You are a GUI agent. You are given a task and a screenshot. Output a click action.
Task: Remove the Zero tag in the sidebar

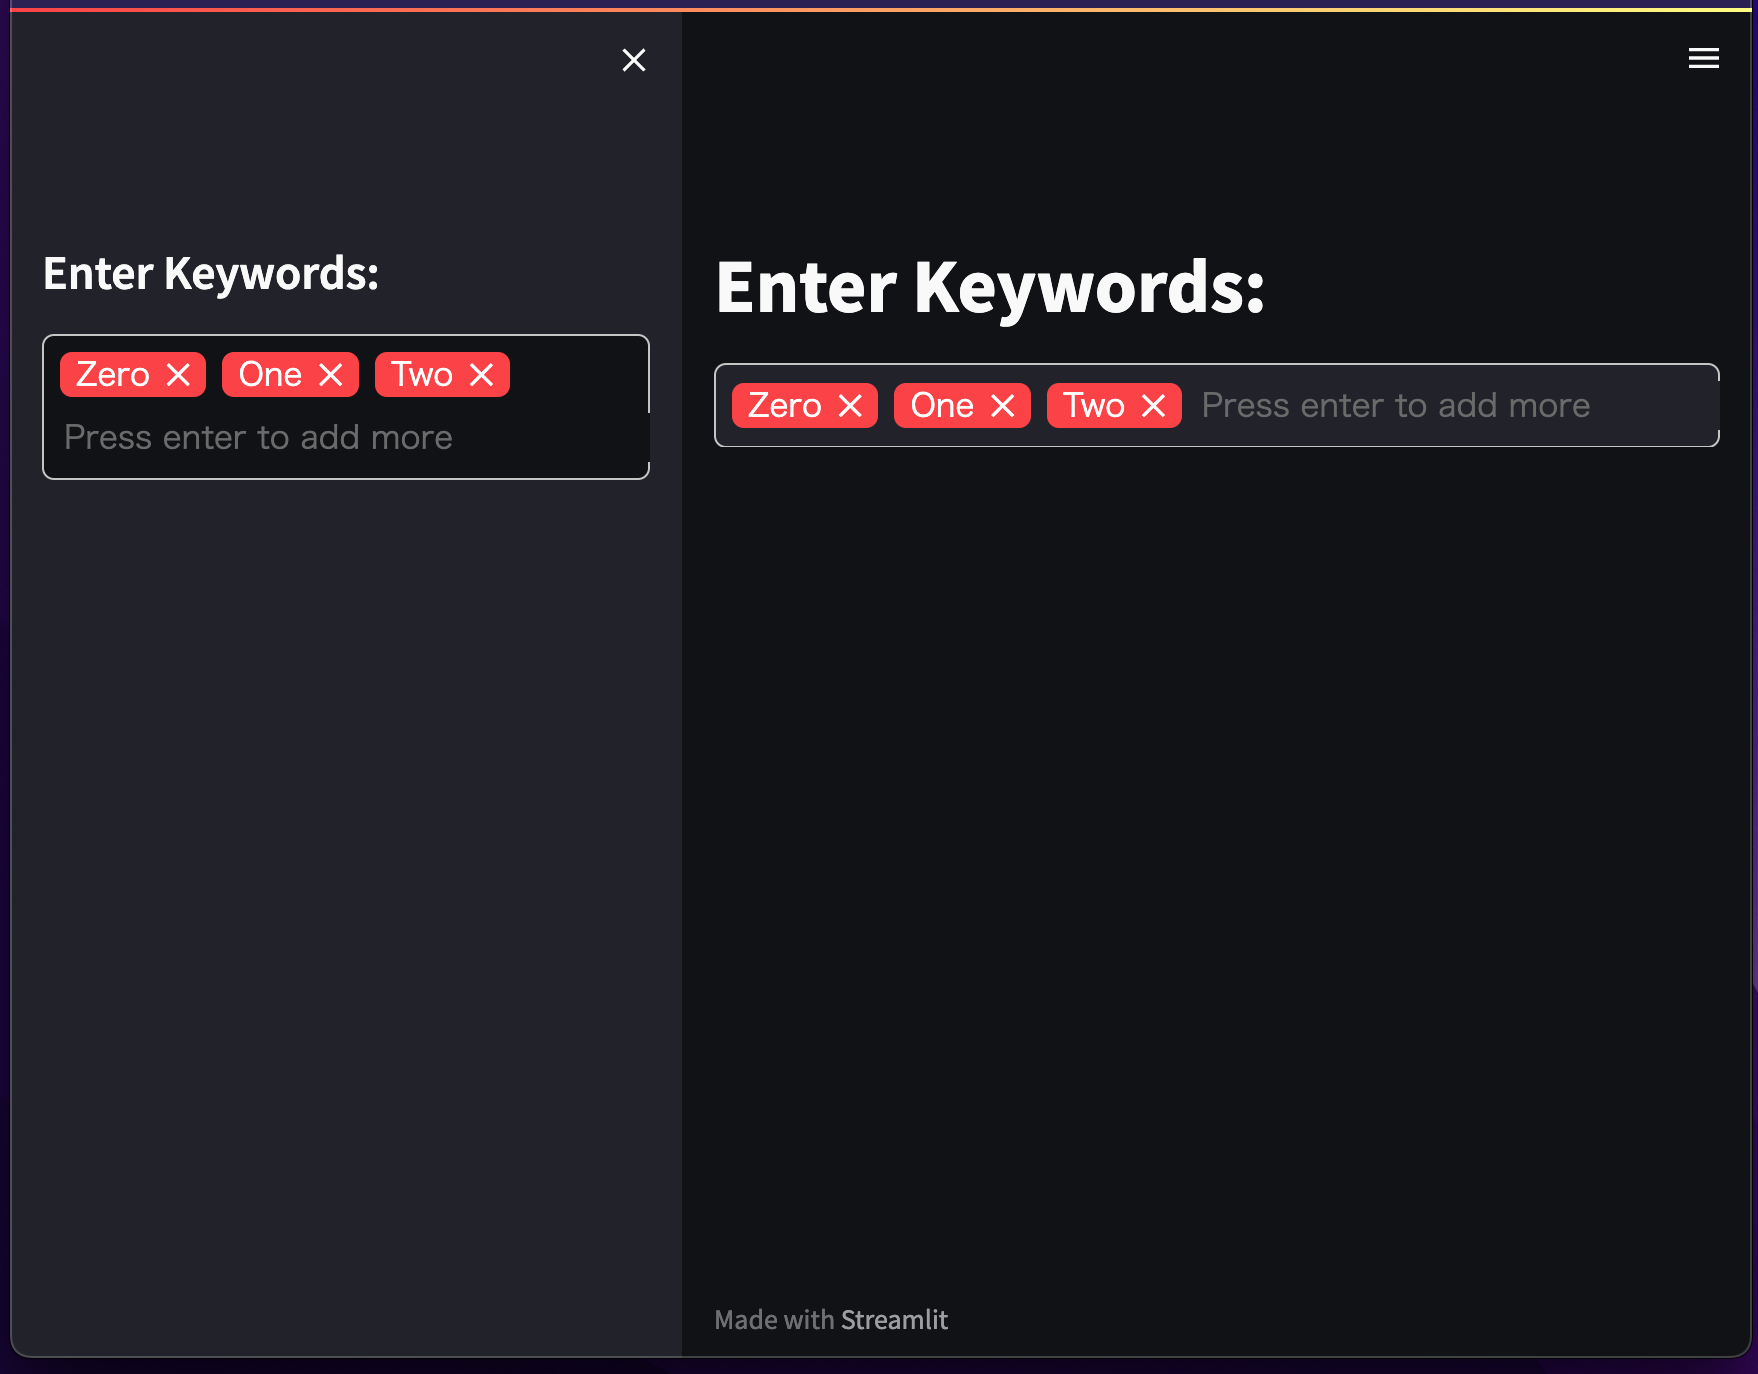pyautogui.click(x=178, y=375)
